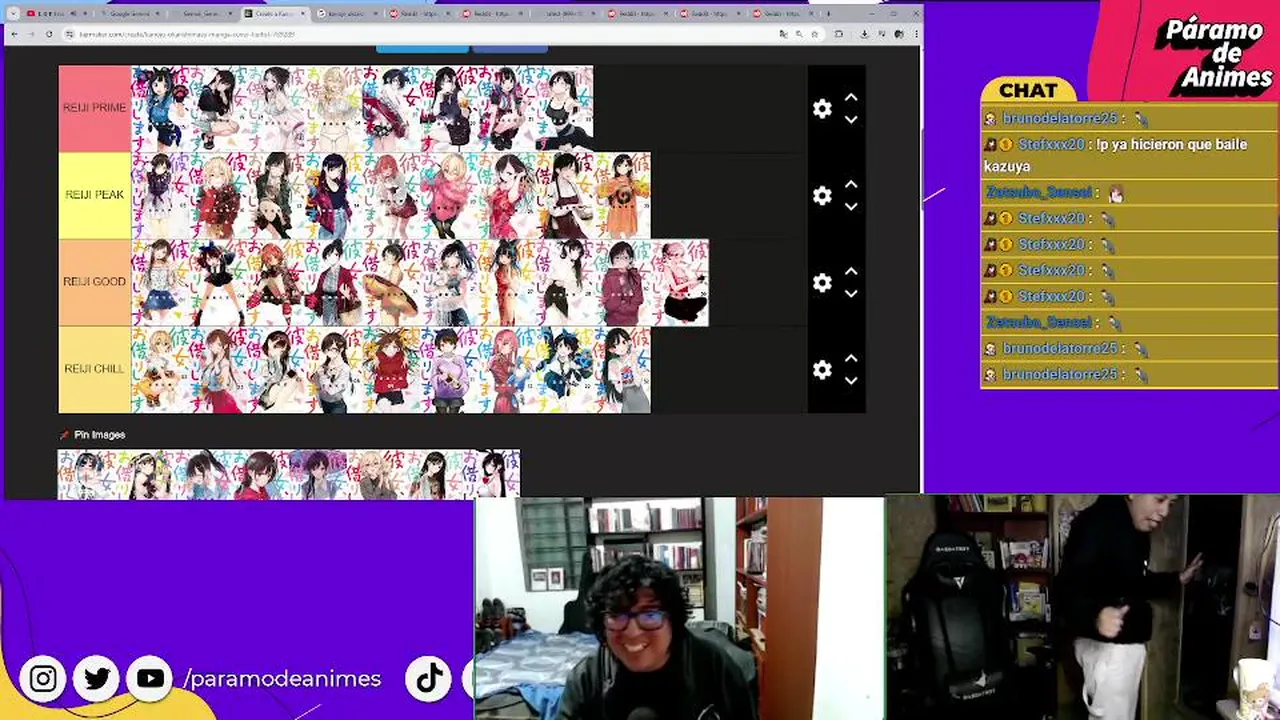Move REIJI CHILL tier down with arrow
The width and height of the screenshot is (1280, 720).
click(851, 380)
